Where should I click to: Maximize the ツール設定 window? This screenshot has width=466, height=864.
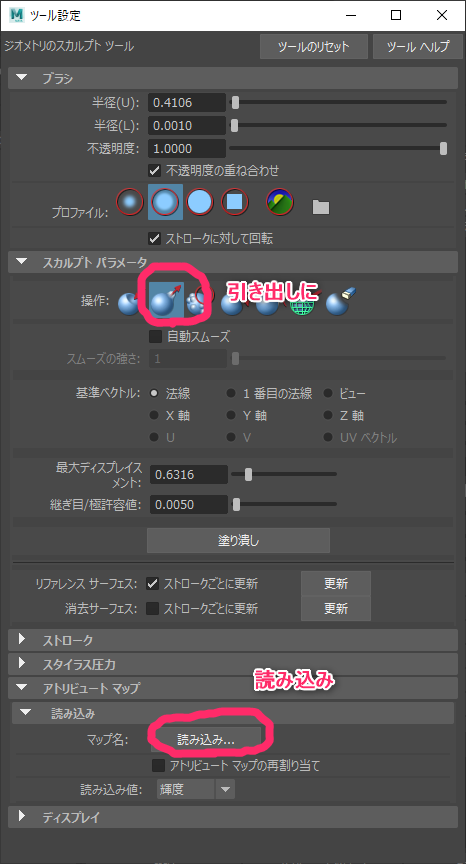tap(395, 15)
